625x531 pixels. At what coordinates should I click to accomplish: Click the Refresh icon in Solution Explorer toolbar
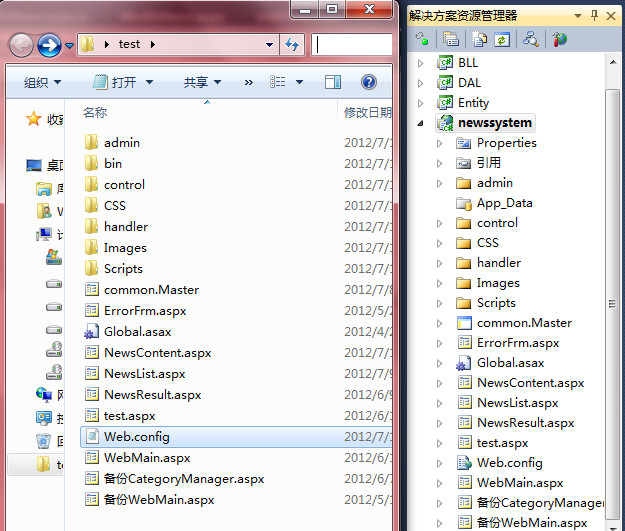(x=502, y=39)
